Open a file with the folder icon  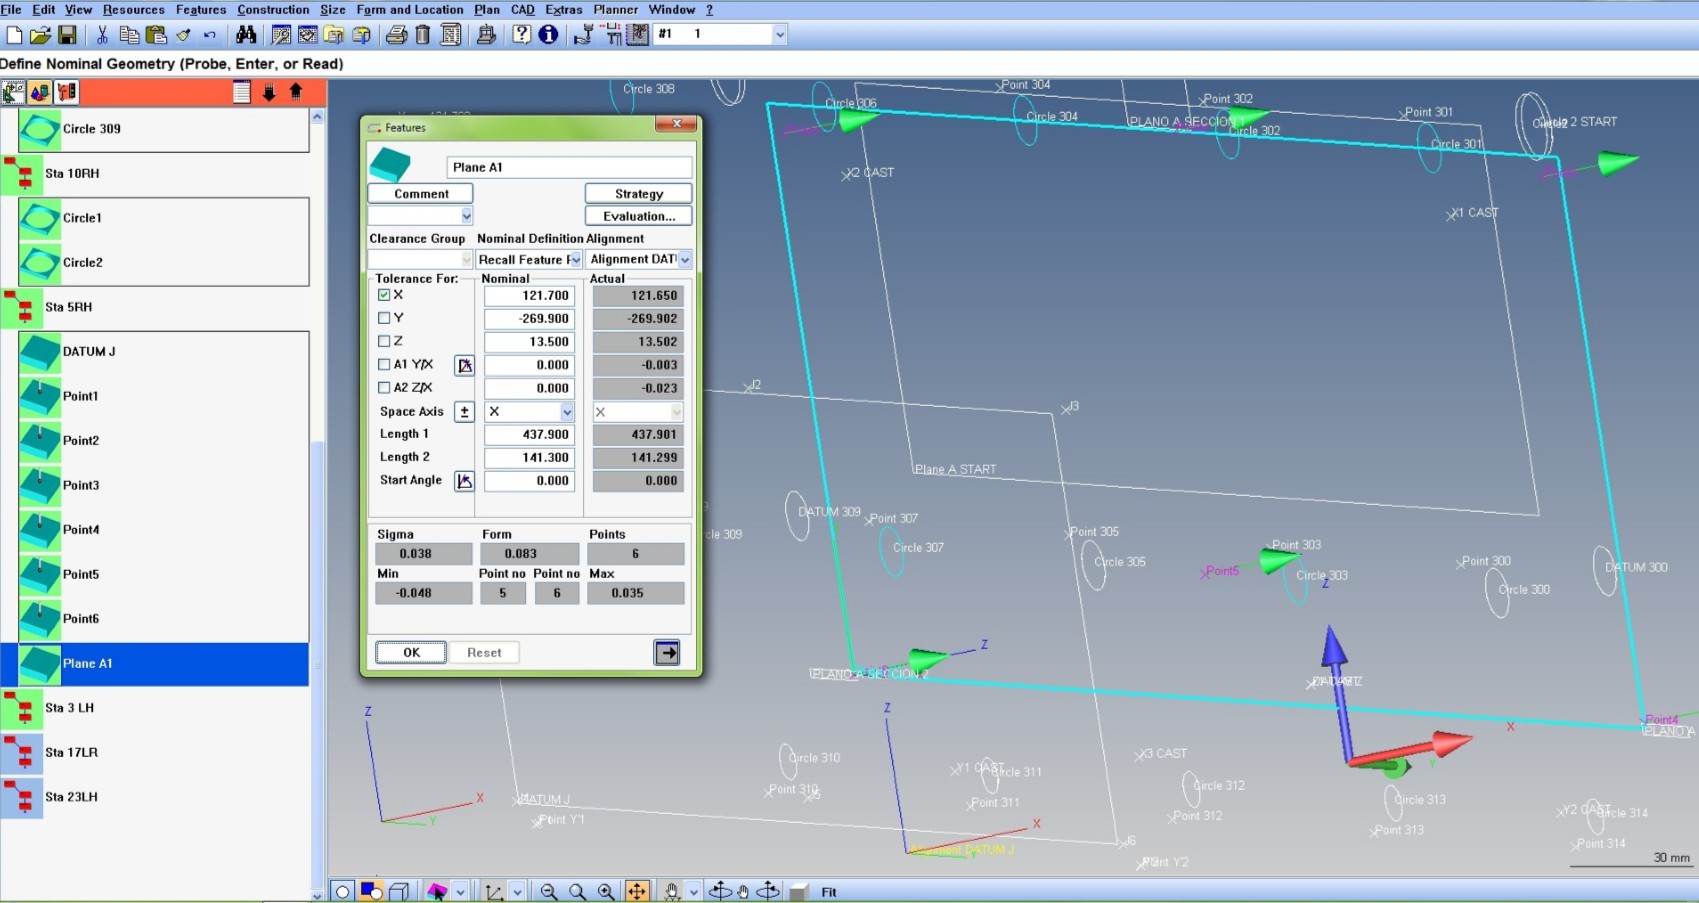click(40, 34)
